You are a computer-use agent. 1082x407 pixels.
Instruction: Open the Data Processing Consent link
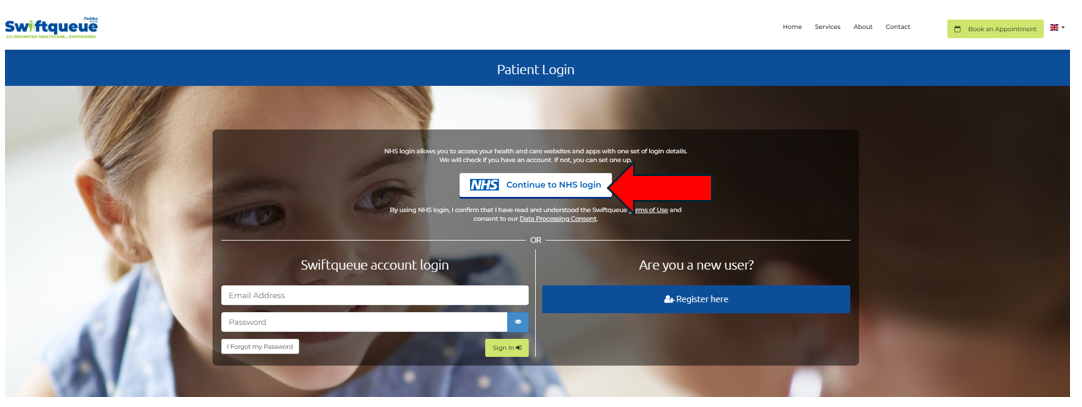(x=558, y=219)
